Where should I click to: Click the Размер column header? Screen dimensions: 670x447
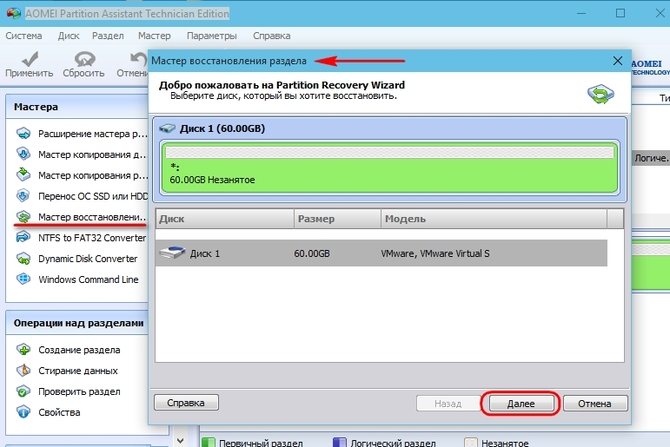tap(337, 219)
